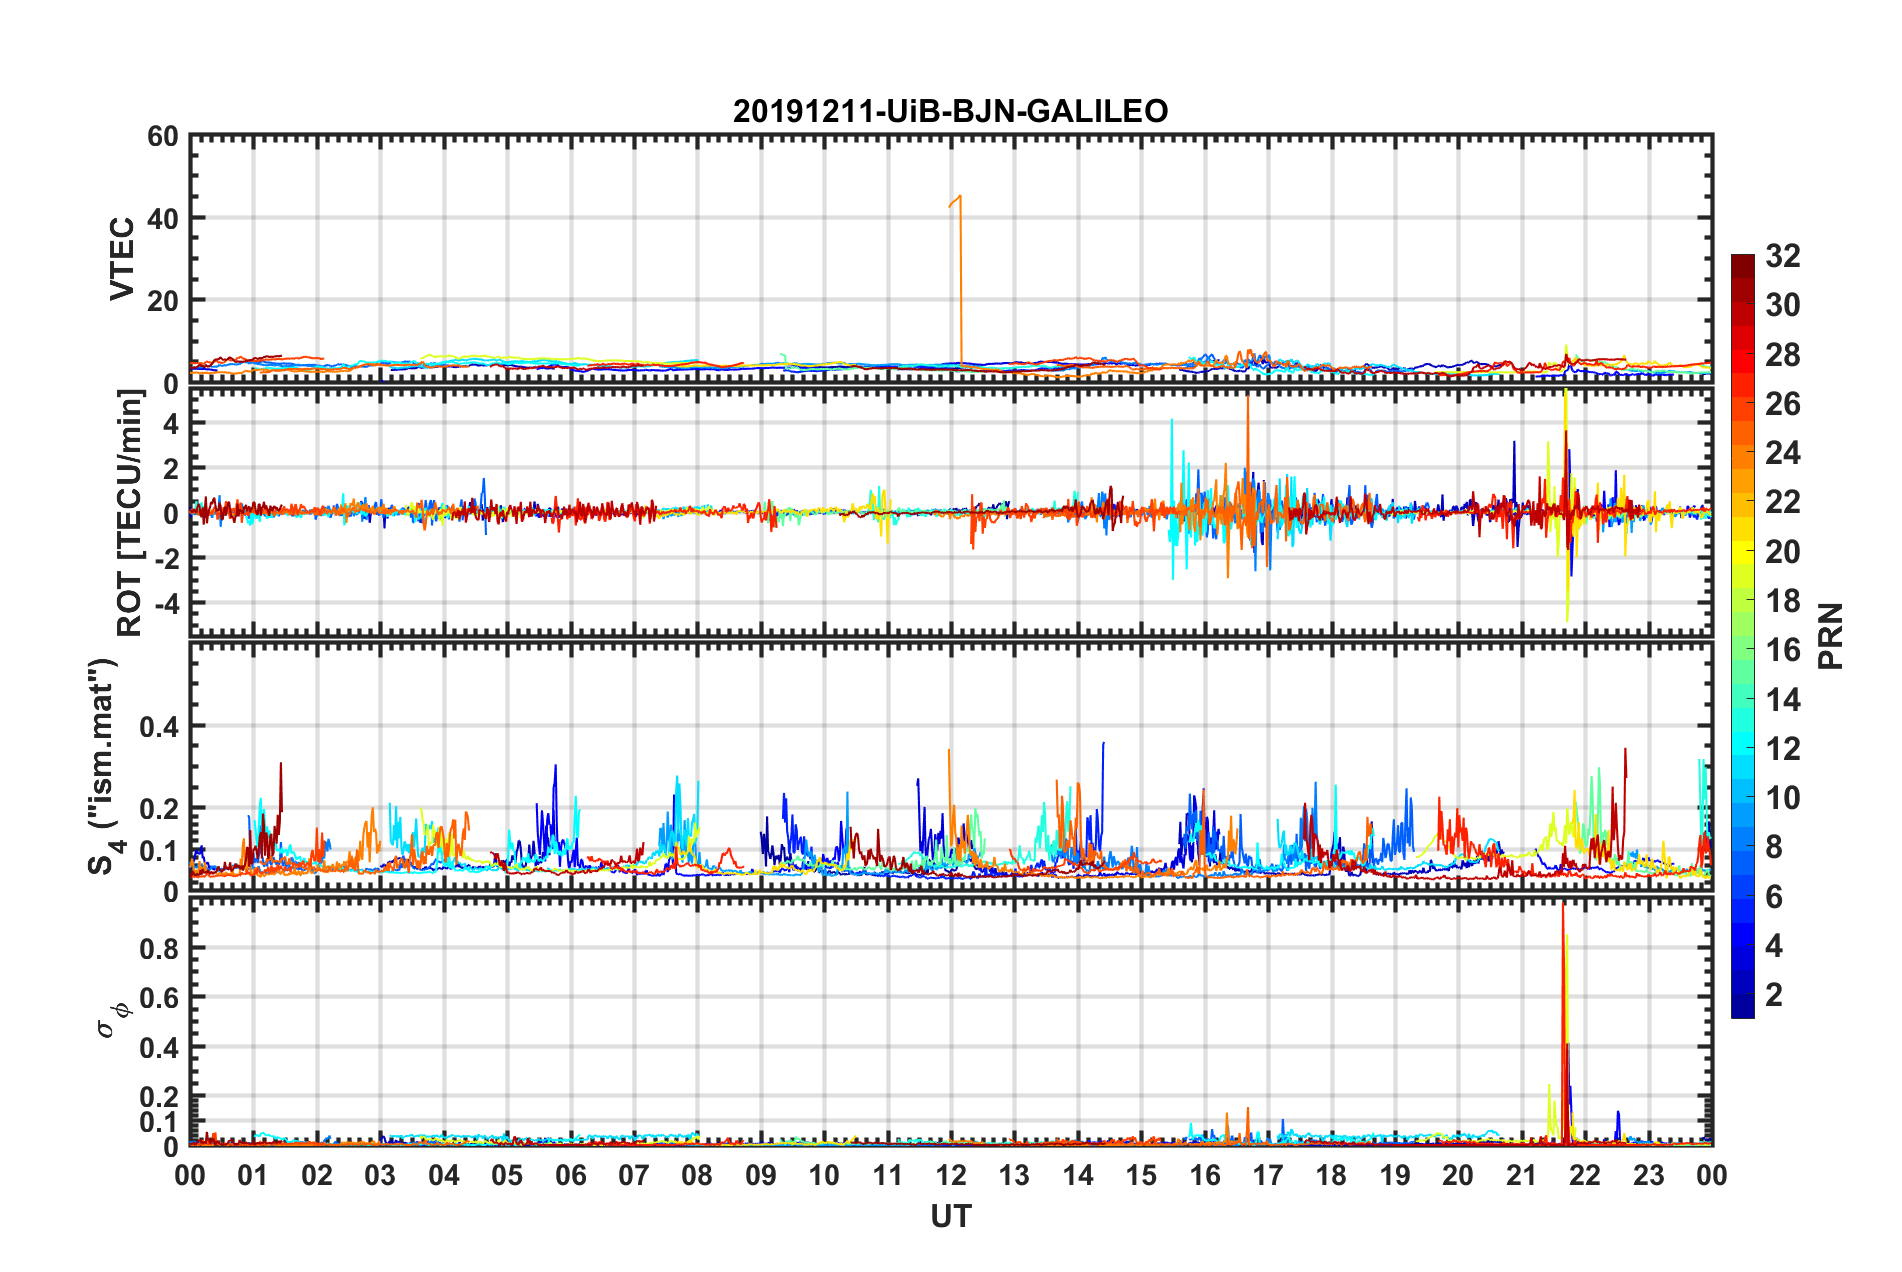Click x-axis hour label 12
1902x1272 pixels.
click(x=951, y=1176)
